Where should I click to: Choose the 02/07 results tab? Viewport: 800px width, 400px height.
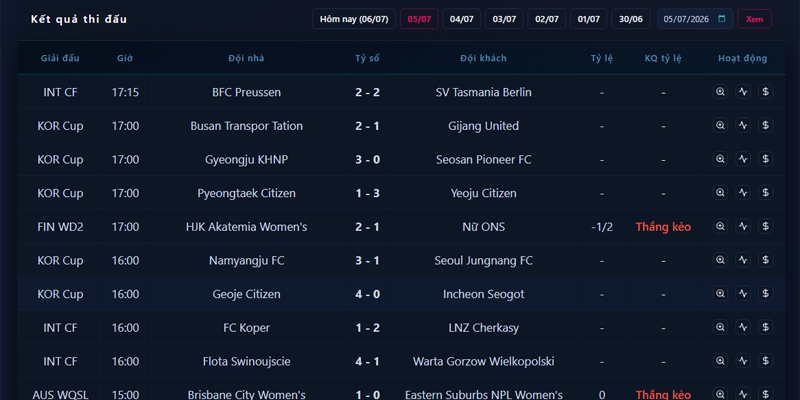[x=546, y=19]
